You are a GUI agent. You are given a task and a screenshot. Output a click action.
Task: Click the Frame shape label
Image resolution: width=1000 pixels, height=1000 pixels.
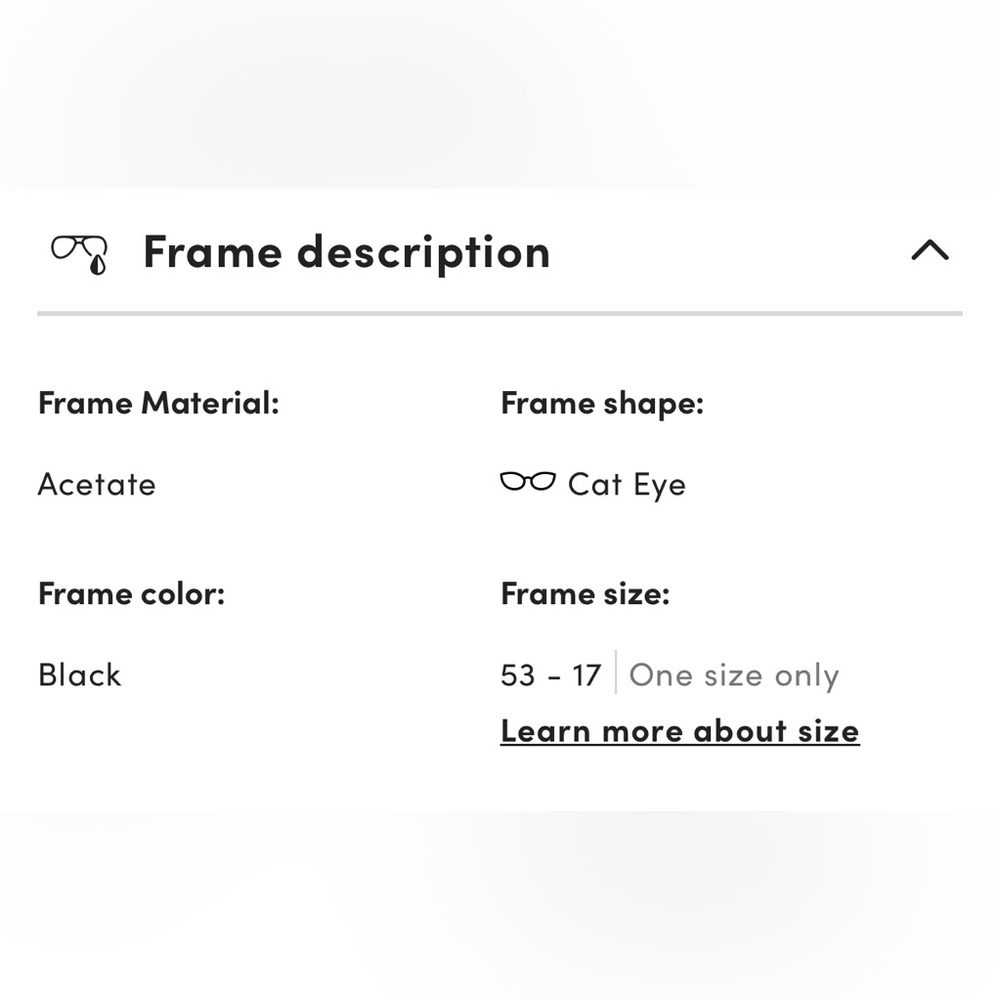pyautogui.click(x=602, y=403)
